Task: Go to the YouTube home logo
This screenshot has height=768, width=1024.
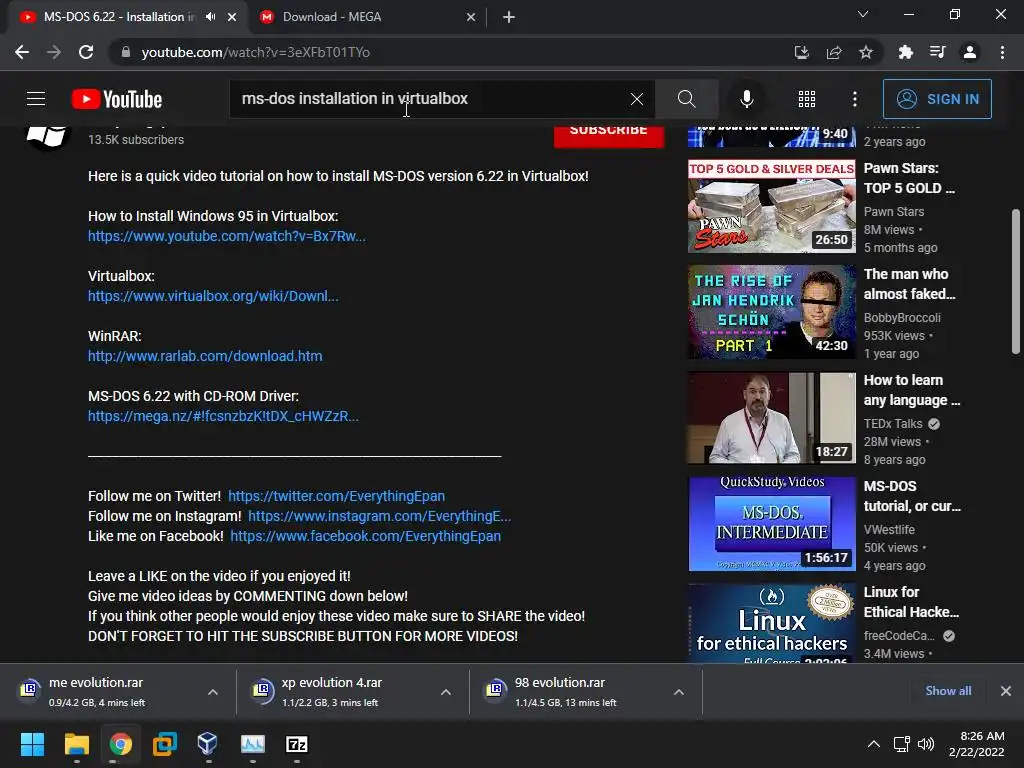Action: pyautogui.click(x=117, y=99)
